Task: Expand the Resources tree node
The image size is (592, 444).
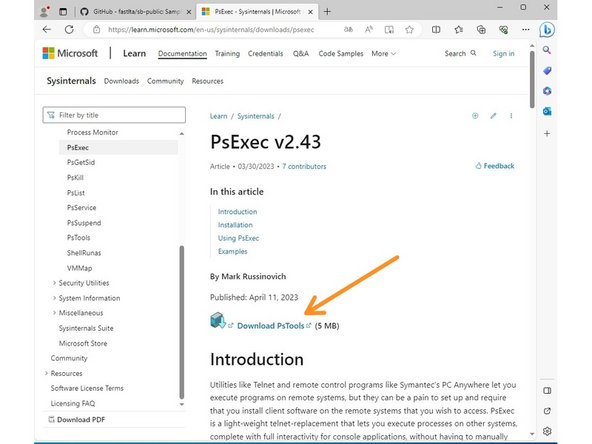Action: pyautogui.click(x=46, y=373)
